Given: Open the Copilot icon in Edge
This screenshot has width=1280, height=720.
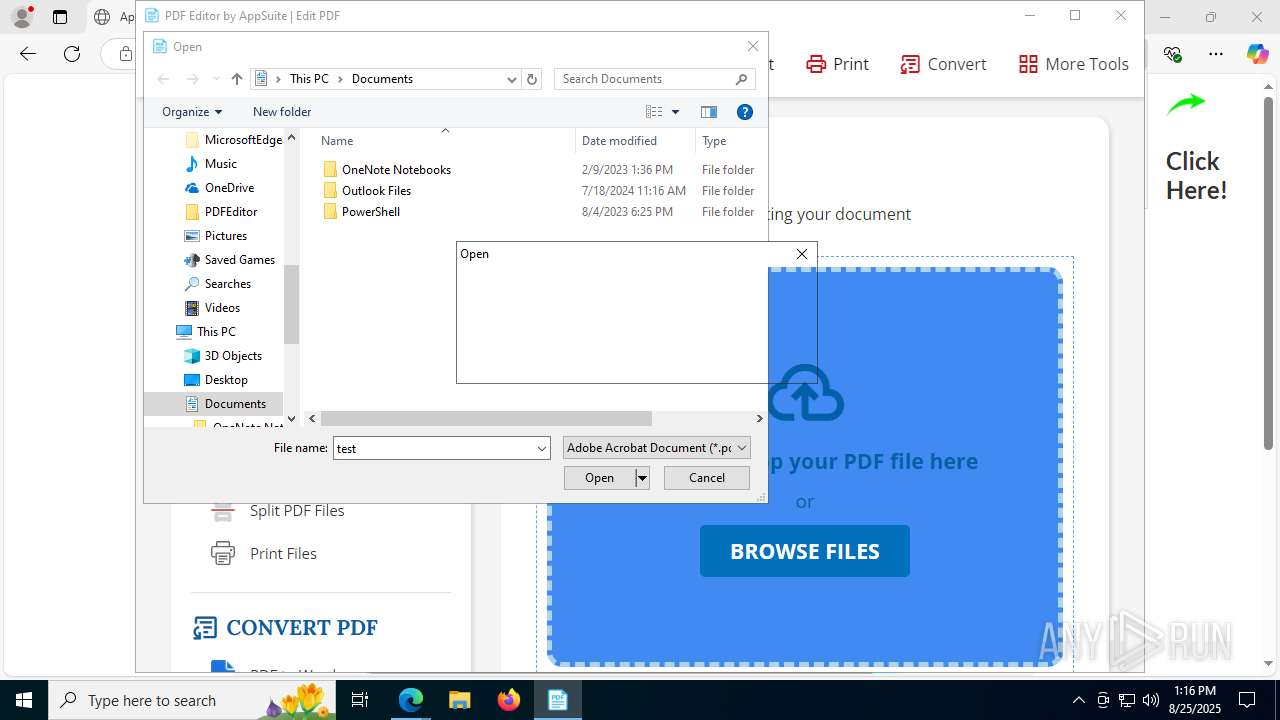Looking at the screenshot, I should [1257, 54].
